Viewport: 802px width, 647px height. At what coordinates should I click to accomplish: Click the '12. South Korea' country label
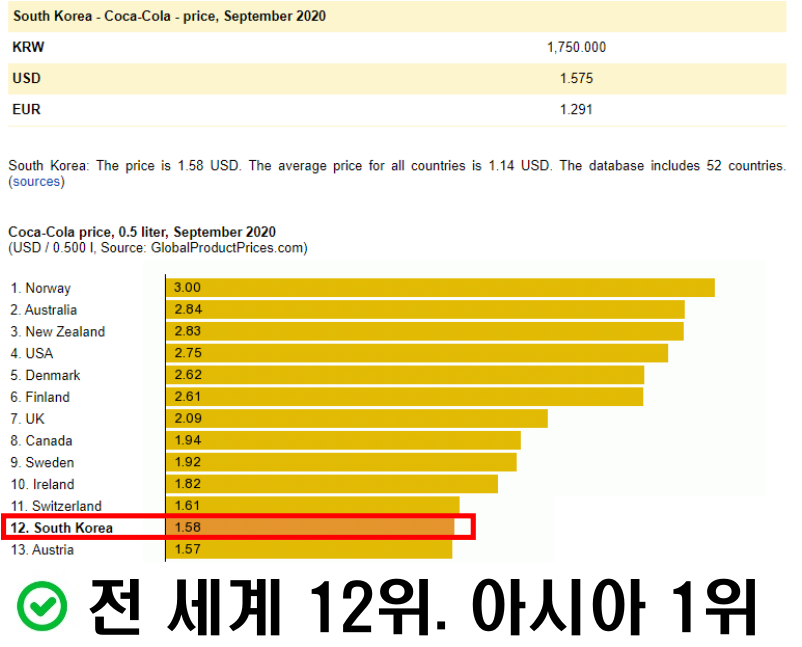click(61, 528)
